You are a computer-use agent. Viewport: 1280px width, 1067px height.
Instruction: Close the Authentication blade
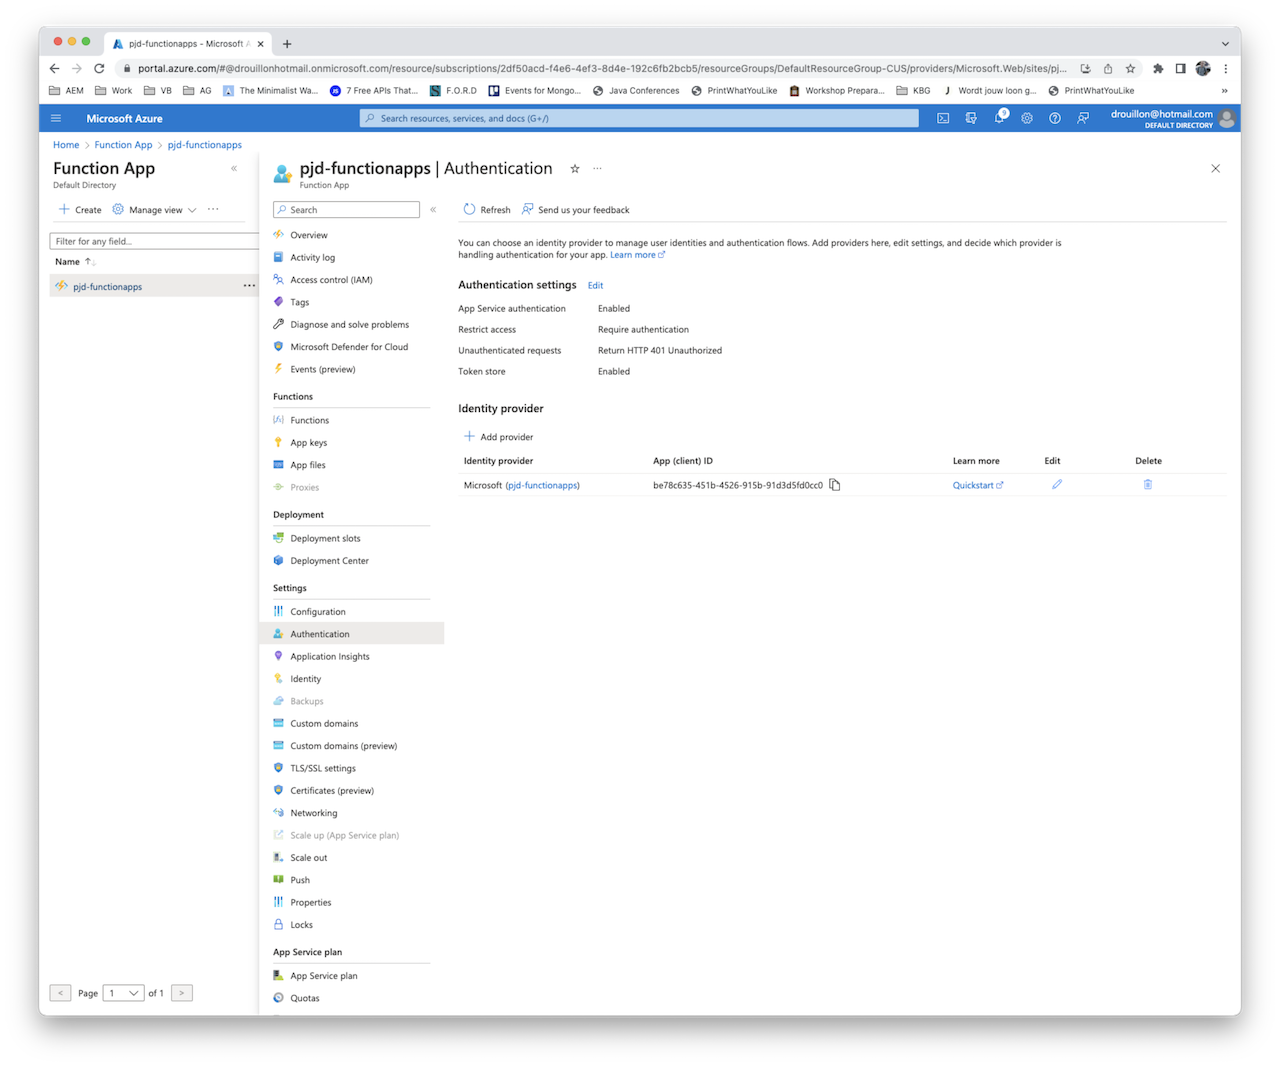coord(1216,168)
